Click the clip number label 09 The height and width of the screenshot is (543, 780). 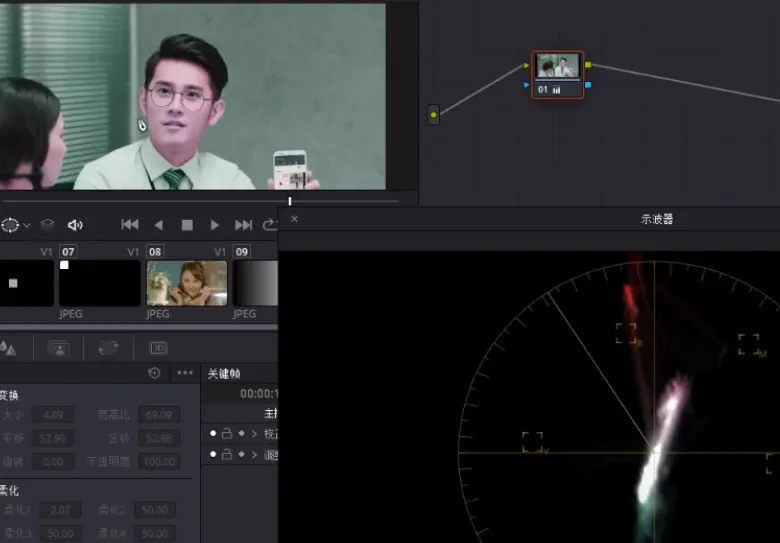pyautogui.click(x=242, y=252)
